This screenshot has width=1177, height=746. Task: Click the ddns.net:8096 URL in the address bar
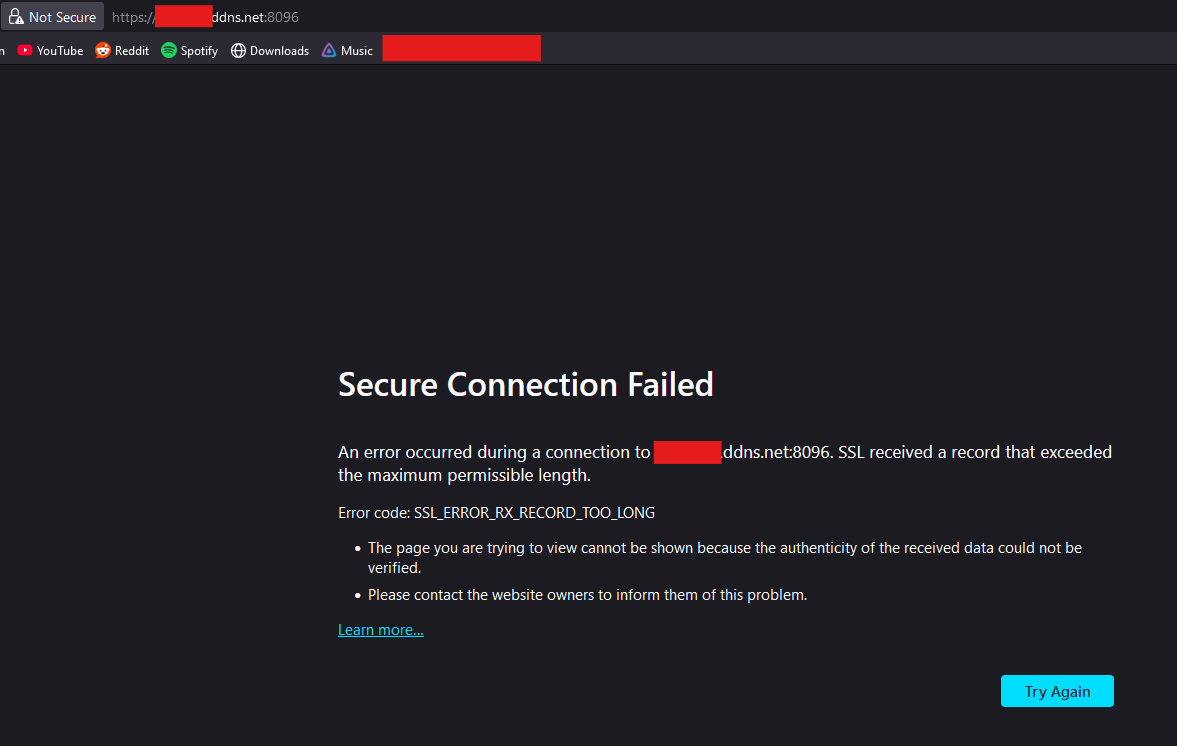(x=255, y=17)
